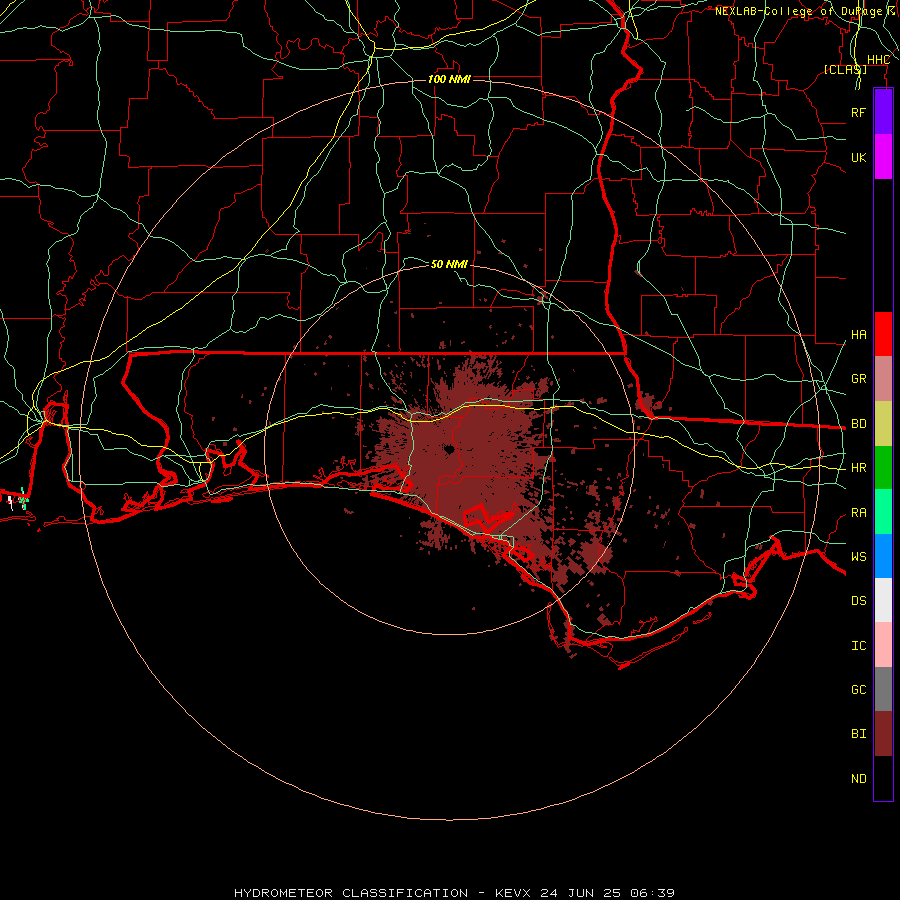Click the BI dark red legend swatch

(x=883, y=734)
